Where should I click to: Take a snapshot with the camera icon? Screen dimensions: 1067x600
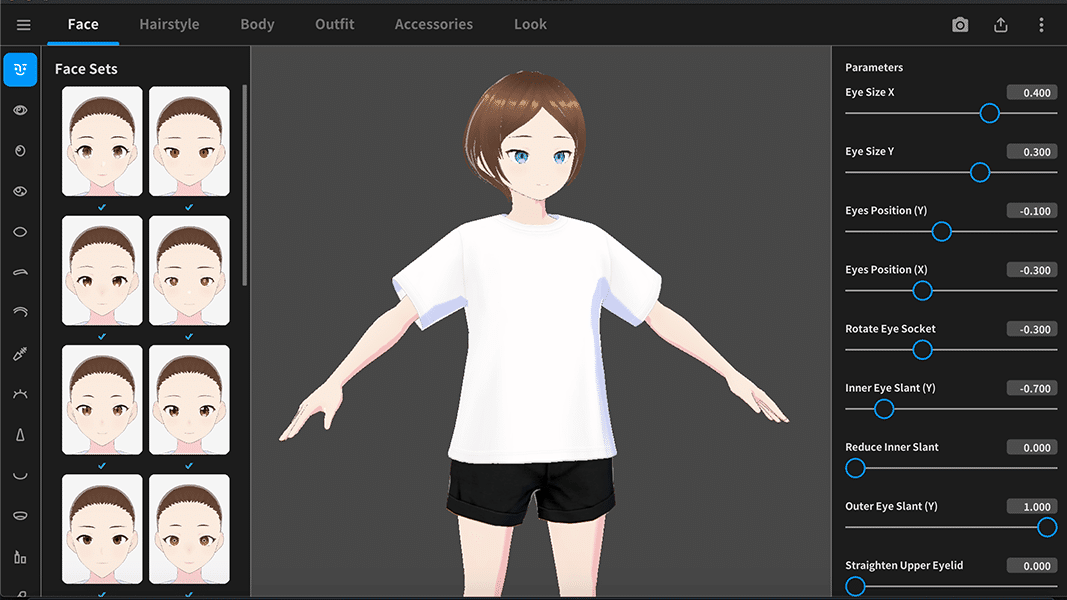960,25
